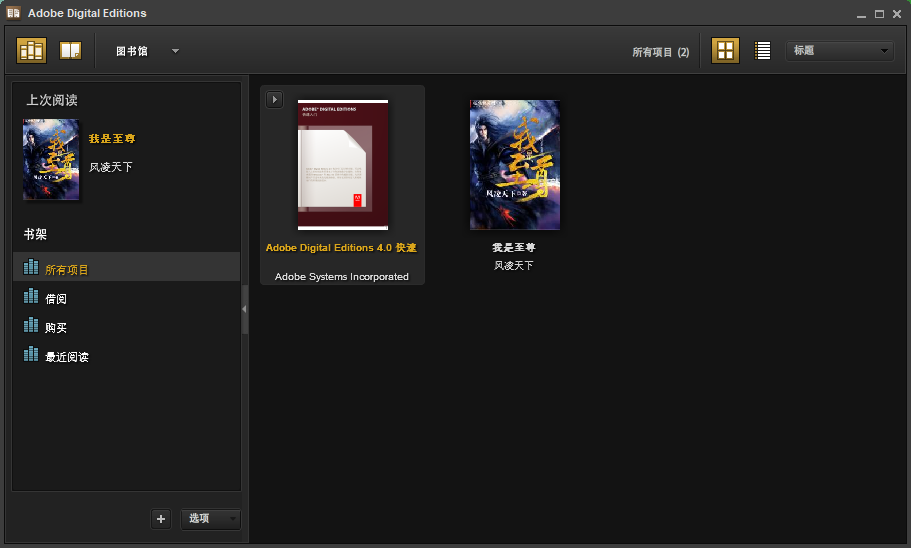911x548 pixels.
Task: Minimize the Adobe Digital Editions window
Action: (x=861, y=14)
